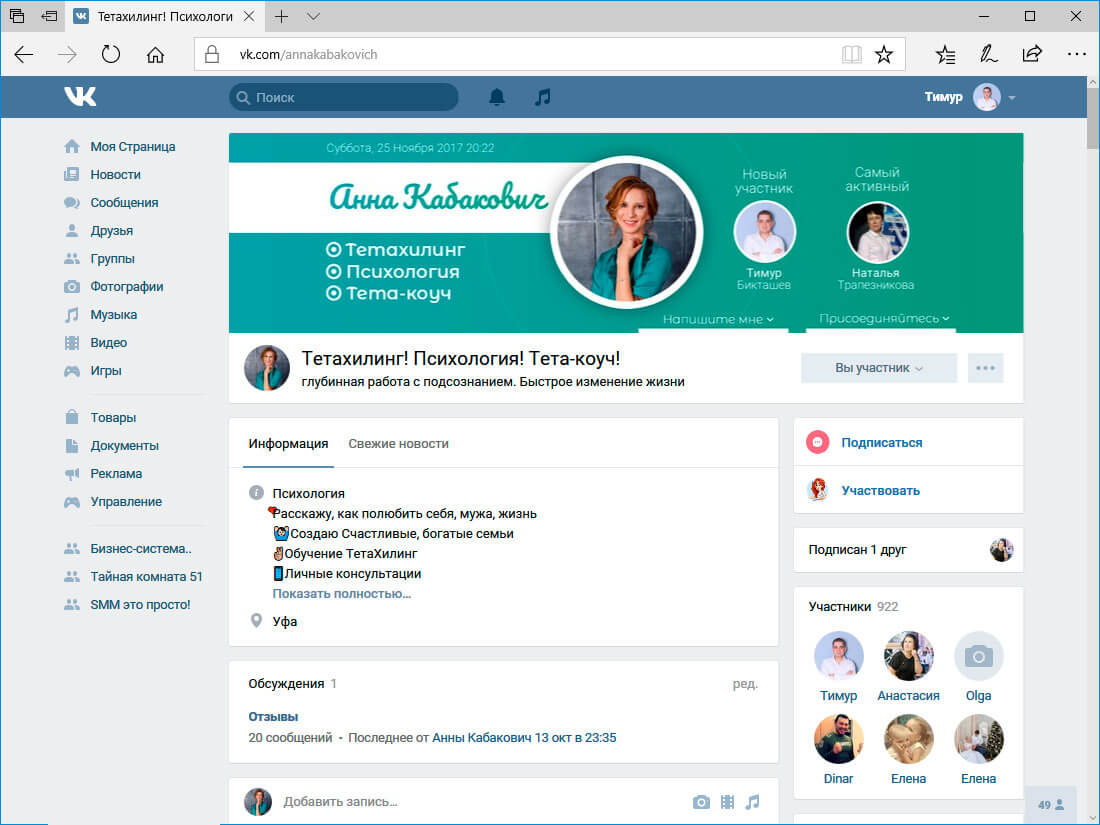
Task: Open the Участники members list
Action: pyautogui.click(x=840, y=606)
